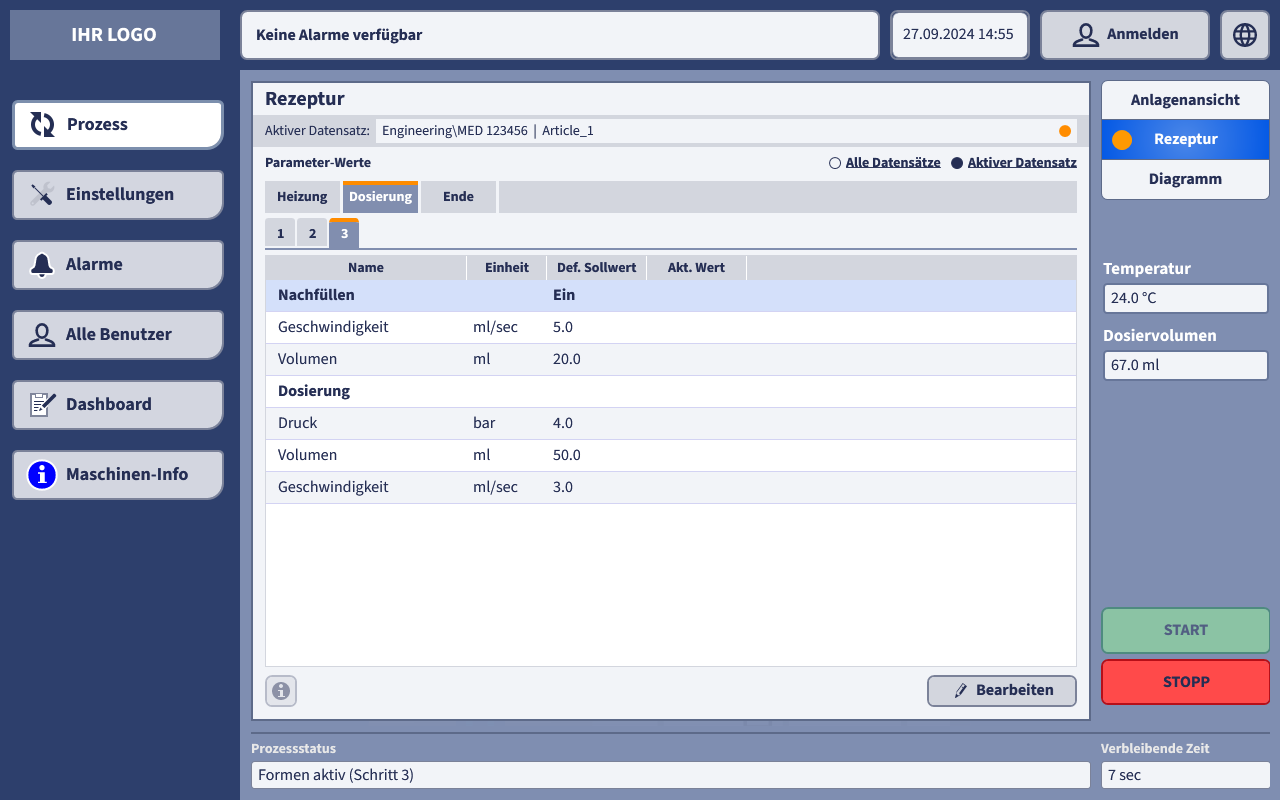1280x800 pixels.
Task: Go to Alarme page
Action: 118,265
